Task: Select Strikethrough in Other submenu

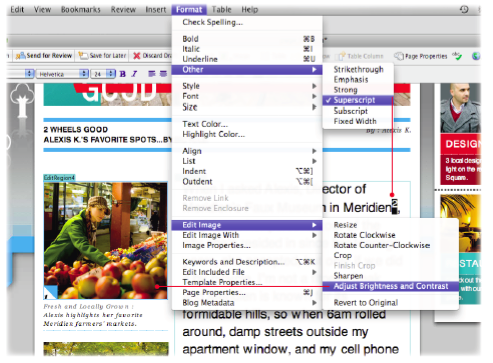Action: (358, 70)
